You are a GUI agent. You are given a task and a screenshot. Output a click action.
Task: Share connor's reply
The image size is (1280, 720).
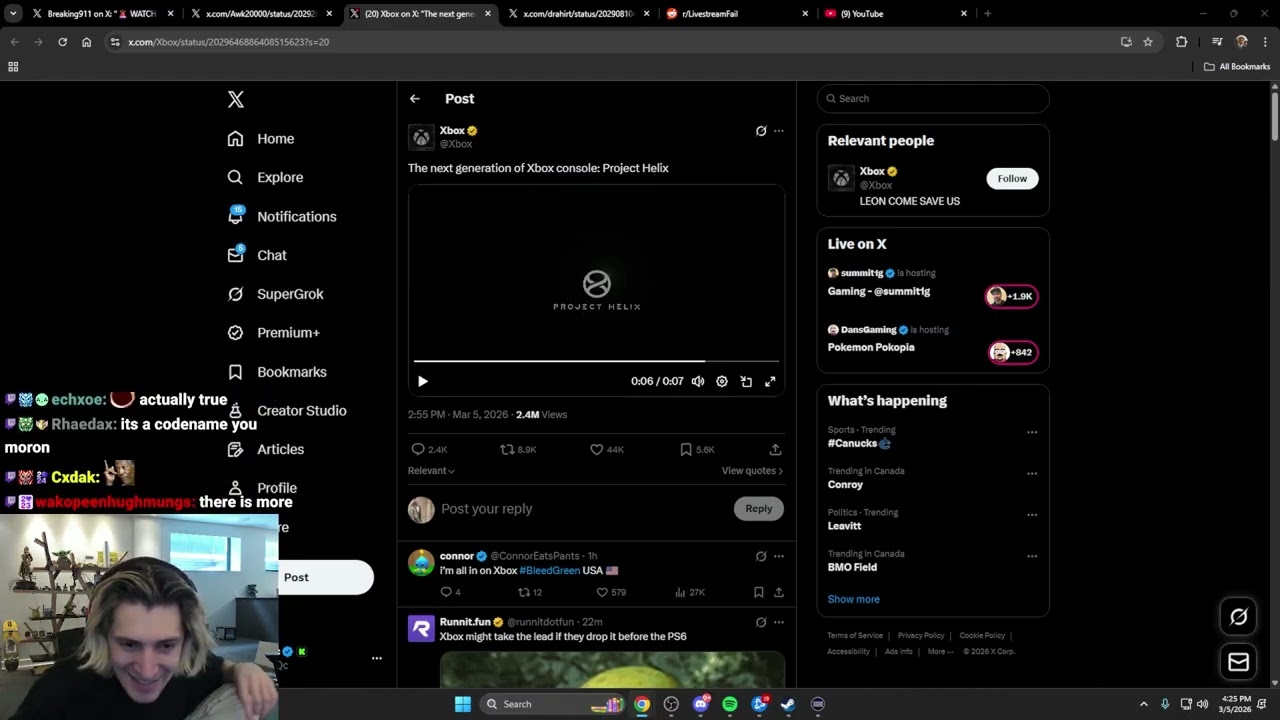pyautogui.click(x=778, y=592)
